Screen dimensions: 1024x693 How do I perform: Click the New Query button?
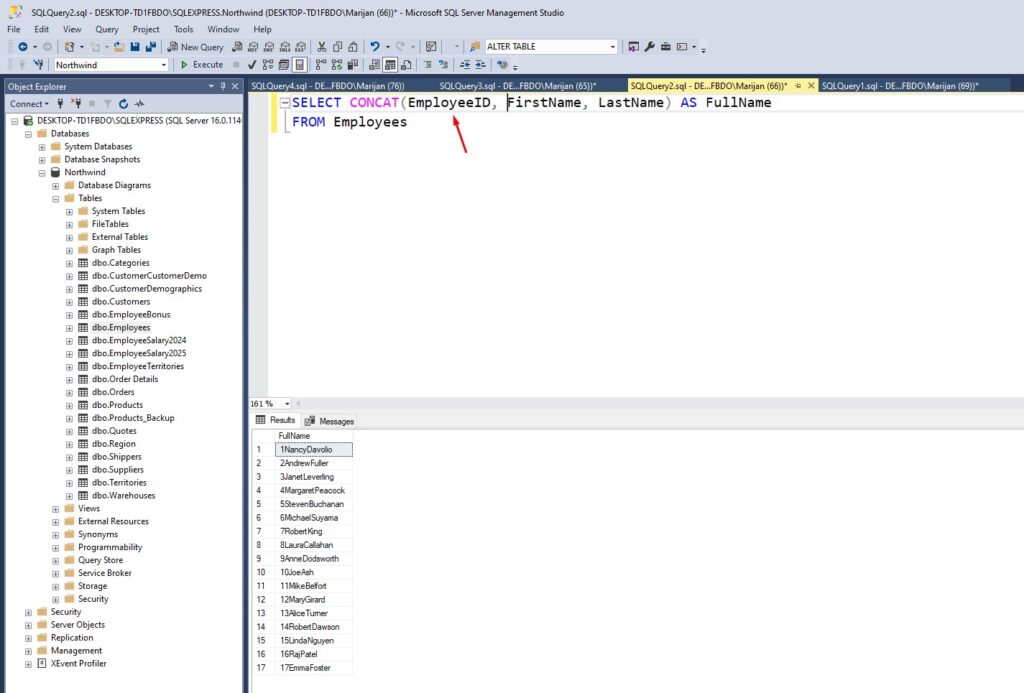(195, 47)
